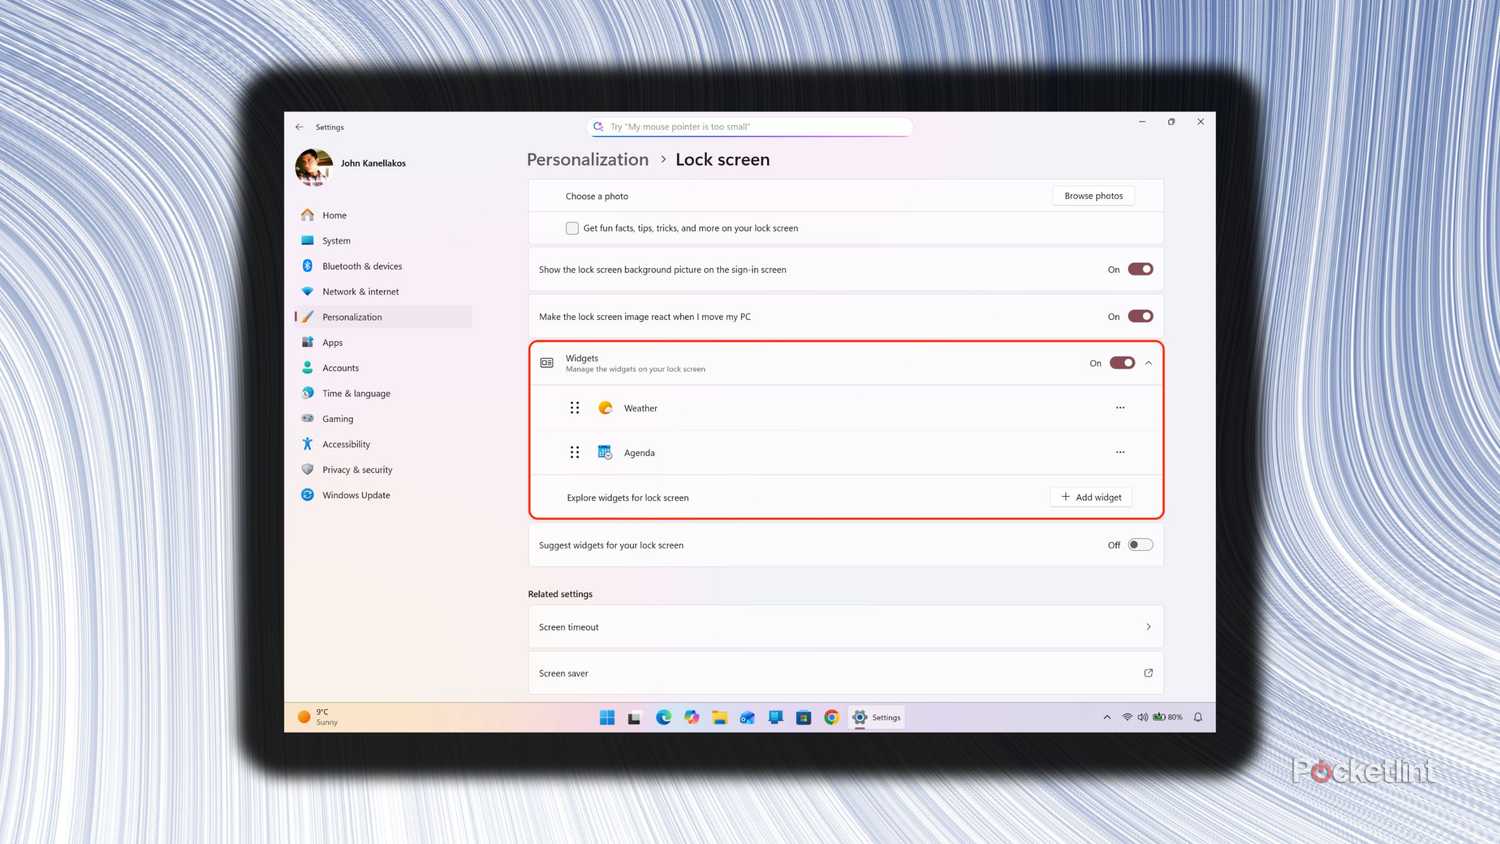The height and width of the screenshot is (844, 1500).
Task: Click Browse photos
Action: point(1093,195)
